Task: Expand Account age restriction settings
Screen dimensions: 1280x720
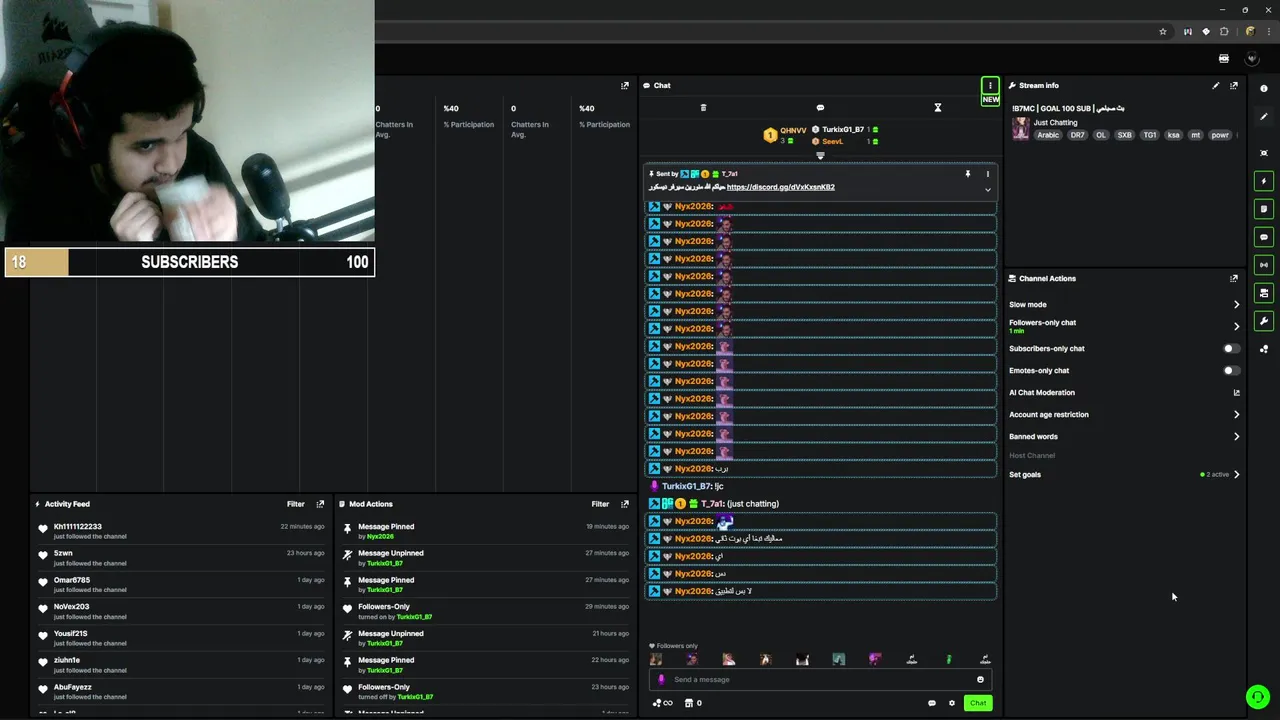Action: point(1236,414)
